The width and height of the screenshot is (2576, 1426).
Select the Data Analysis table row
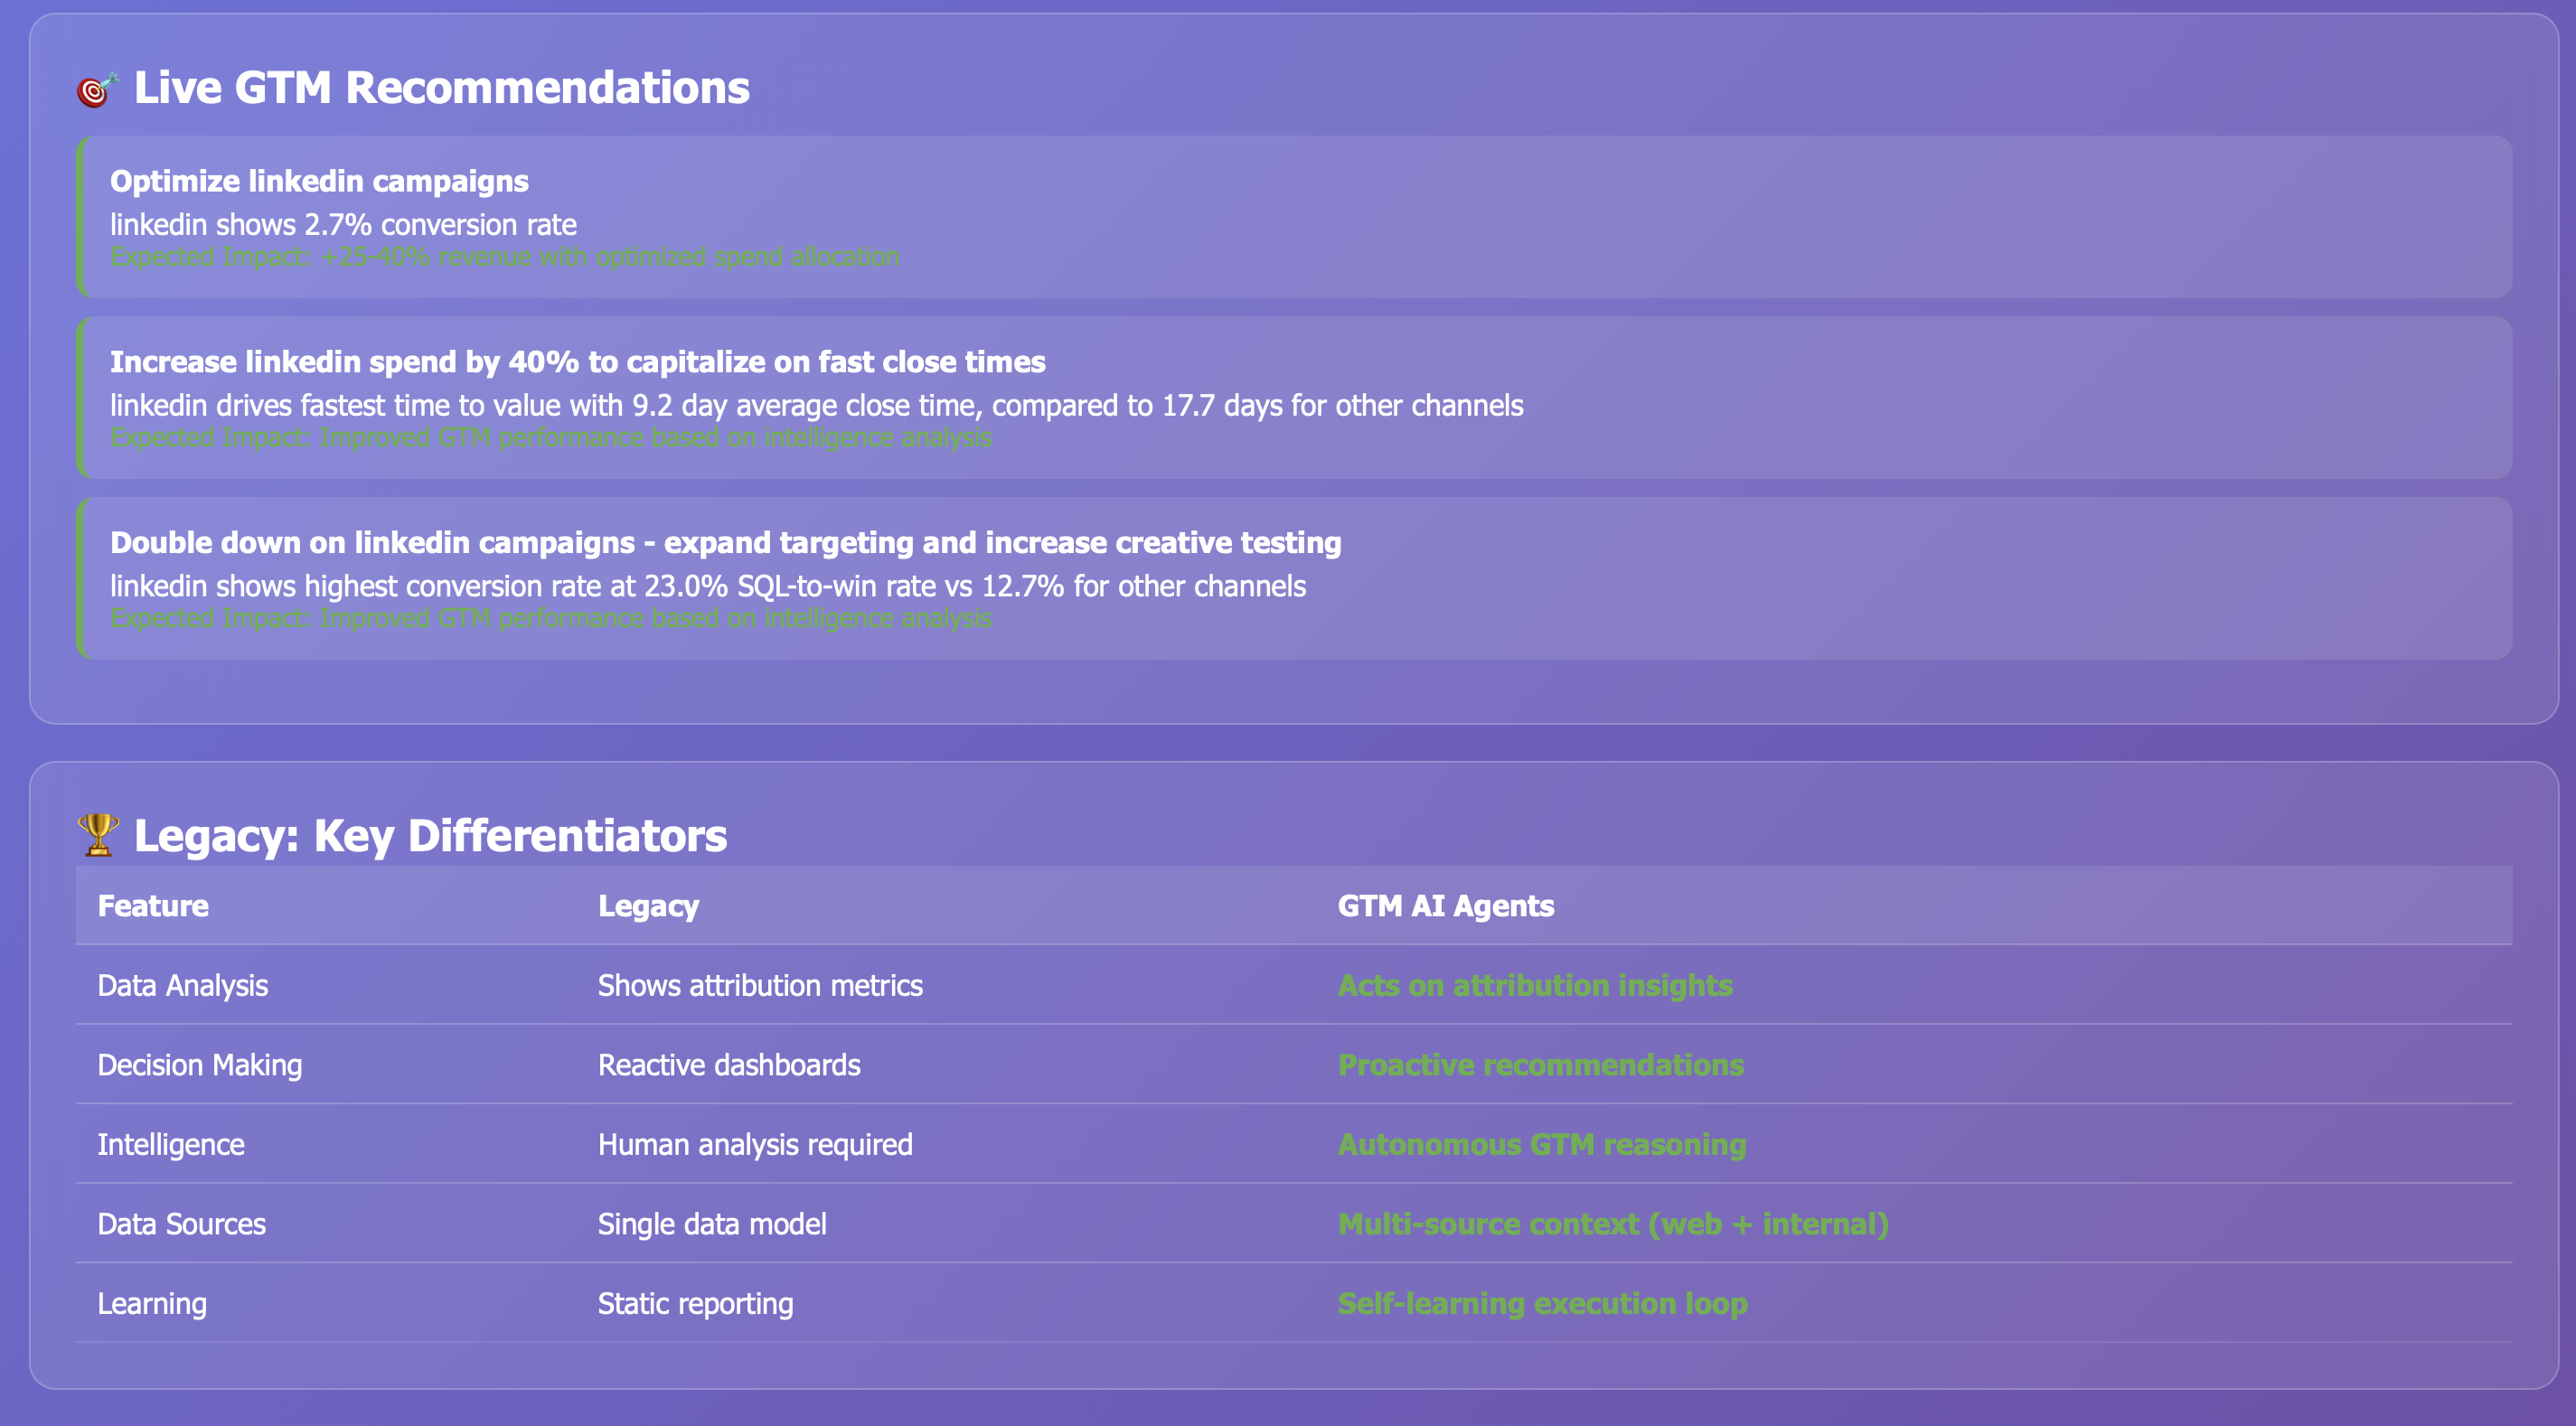coord(183,986)
